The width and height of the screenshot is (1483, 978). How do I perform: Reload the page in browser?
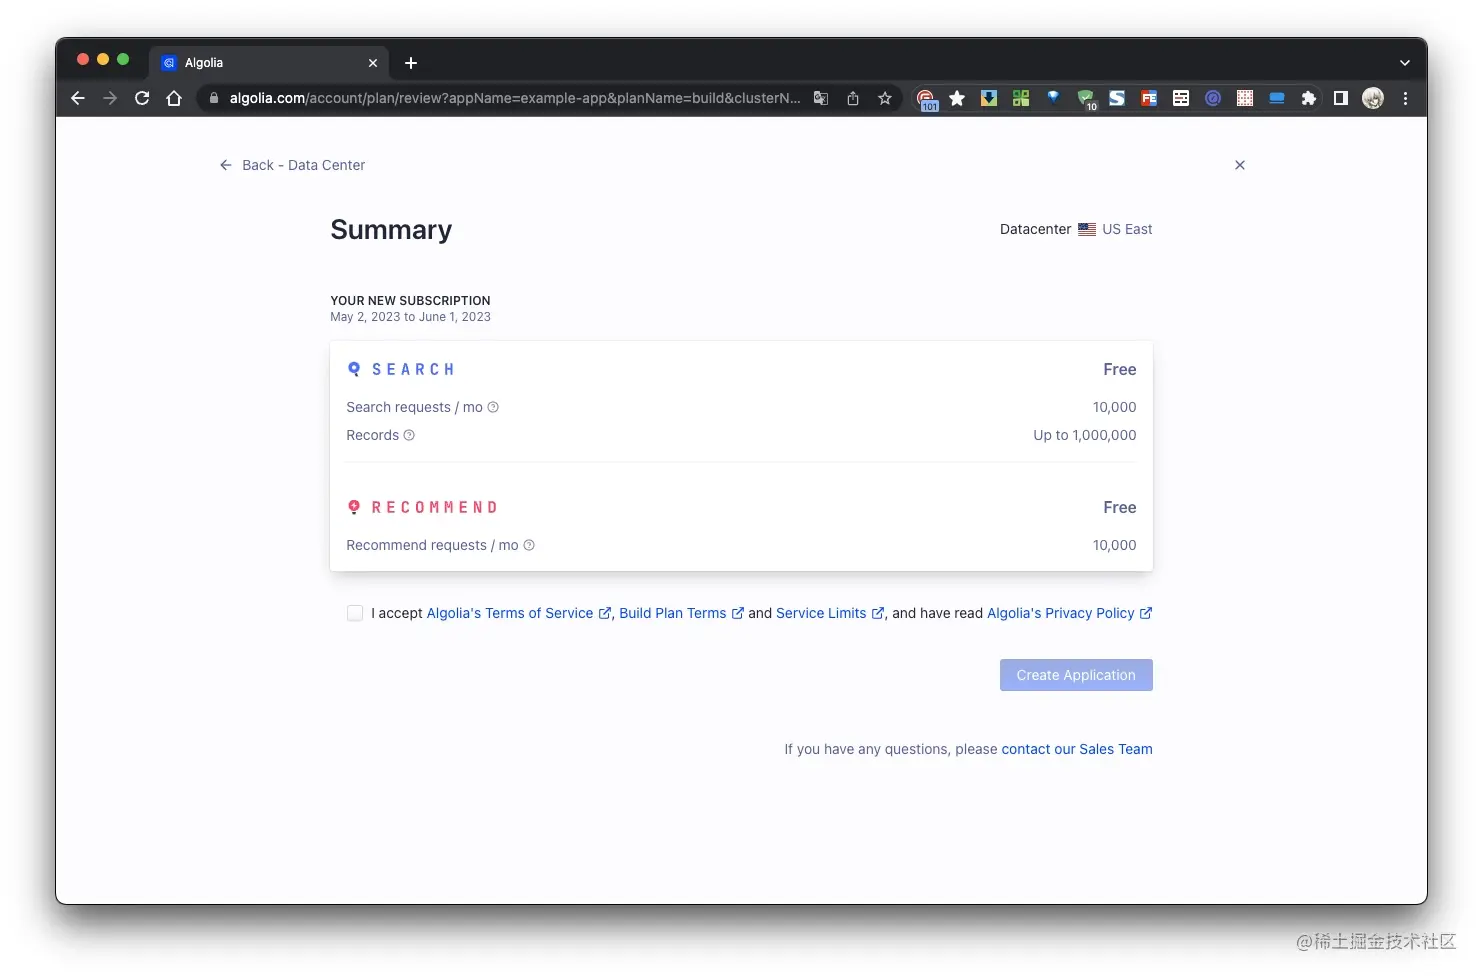click(x=142, y=98)
